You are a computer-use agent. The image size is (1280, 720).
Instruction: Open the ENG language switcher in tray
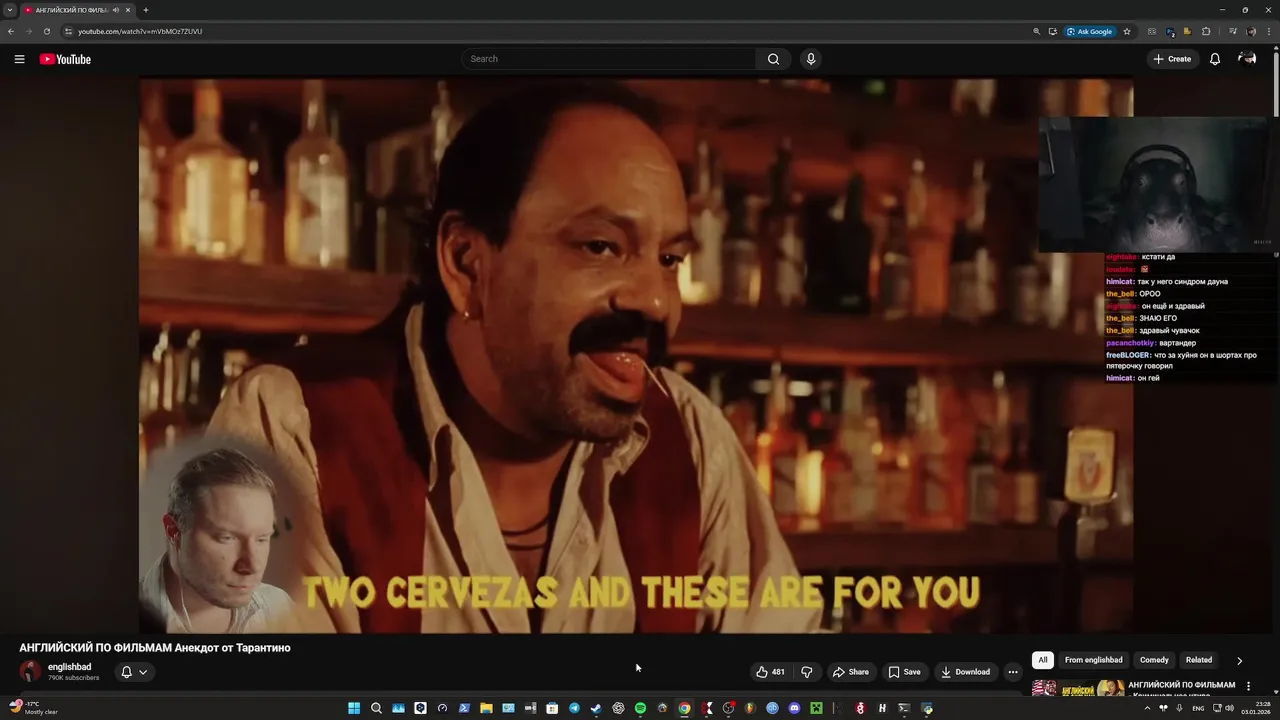click(x=1198, y=708)
